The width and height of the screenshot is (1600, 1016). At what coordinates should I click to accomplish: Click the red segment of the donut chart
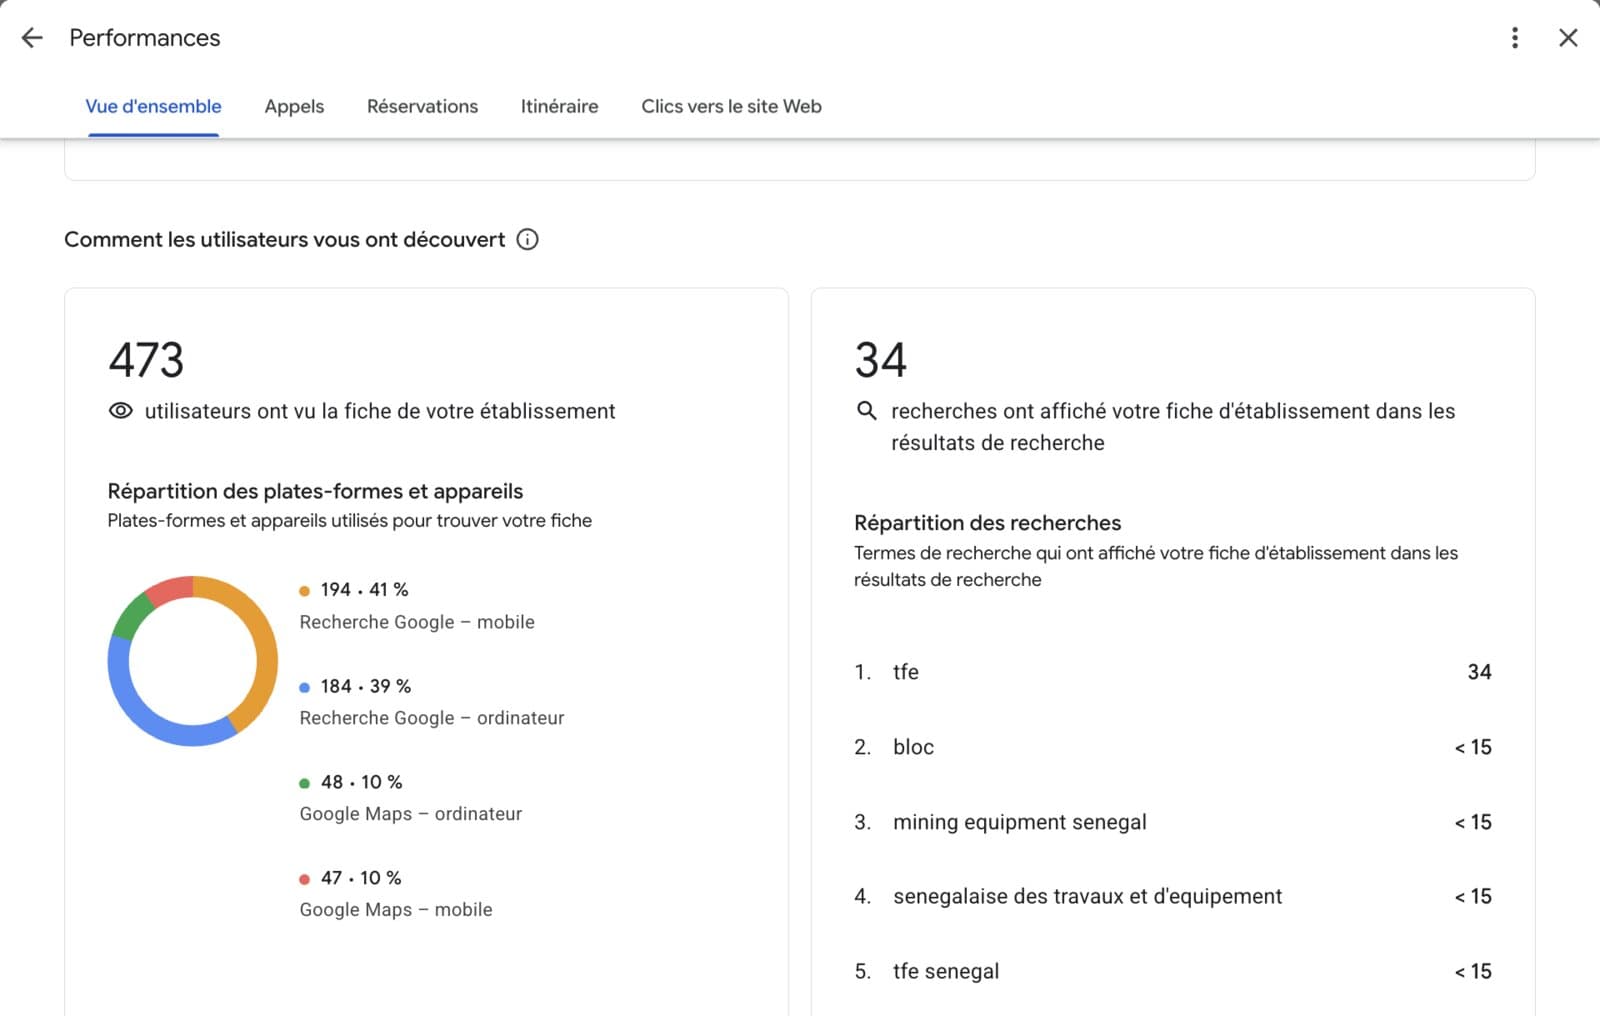point(170,590)
